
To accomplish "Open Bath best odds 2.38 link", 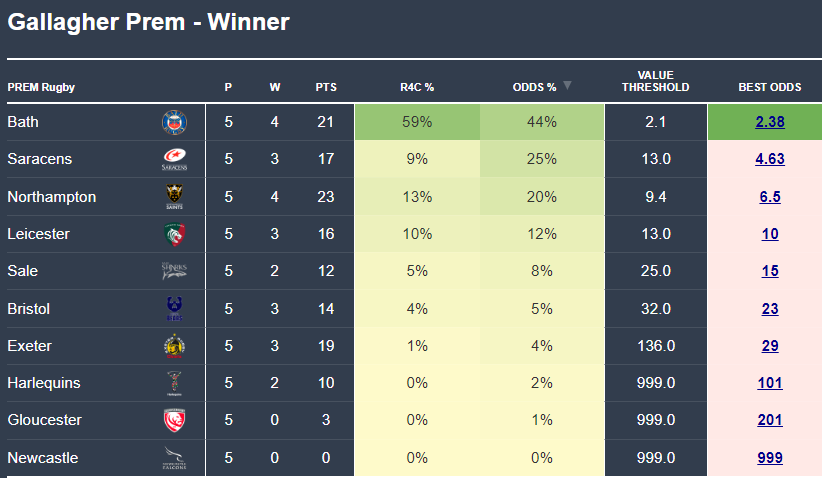I will 769,122.
